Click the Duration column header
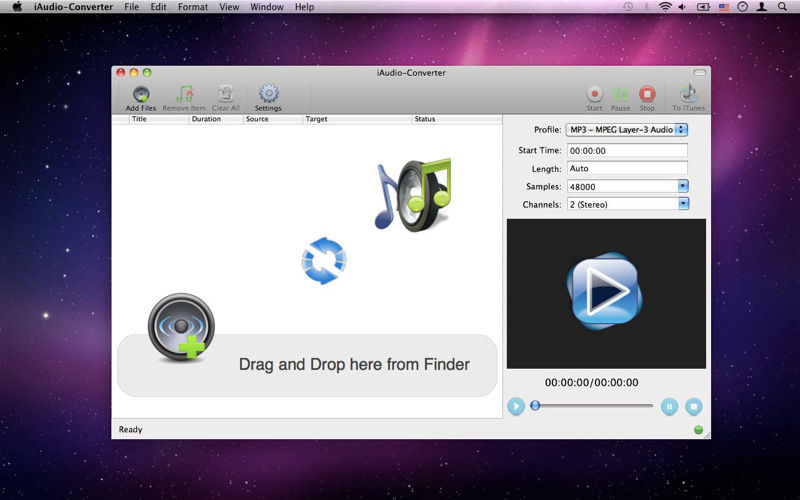800x500 pixels. coord(216,119)
